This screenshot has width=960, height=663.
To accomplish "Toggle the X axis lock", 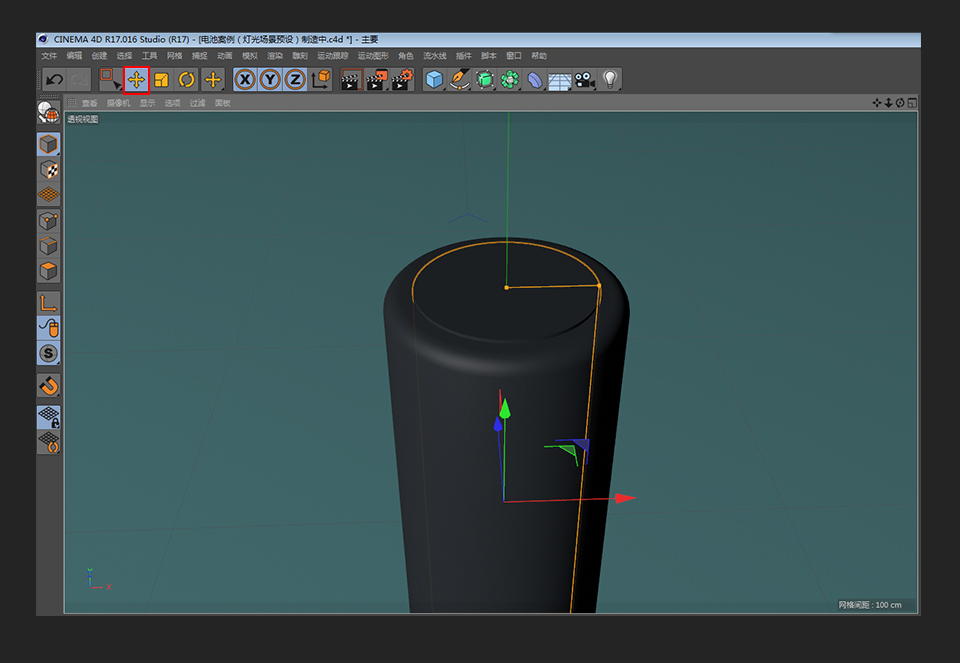I will coord(244,80).
